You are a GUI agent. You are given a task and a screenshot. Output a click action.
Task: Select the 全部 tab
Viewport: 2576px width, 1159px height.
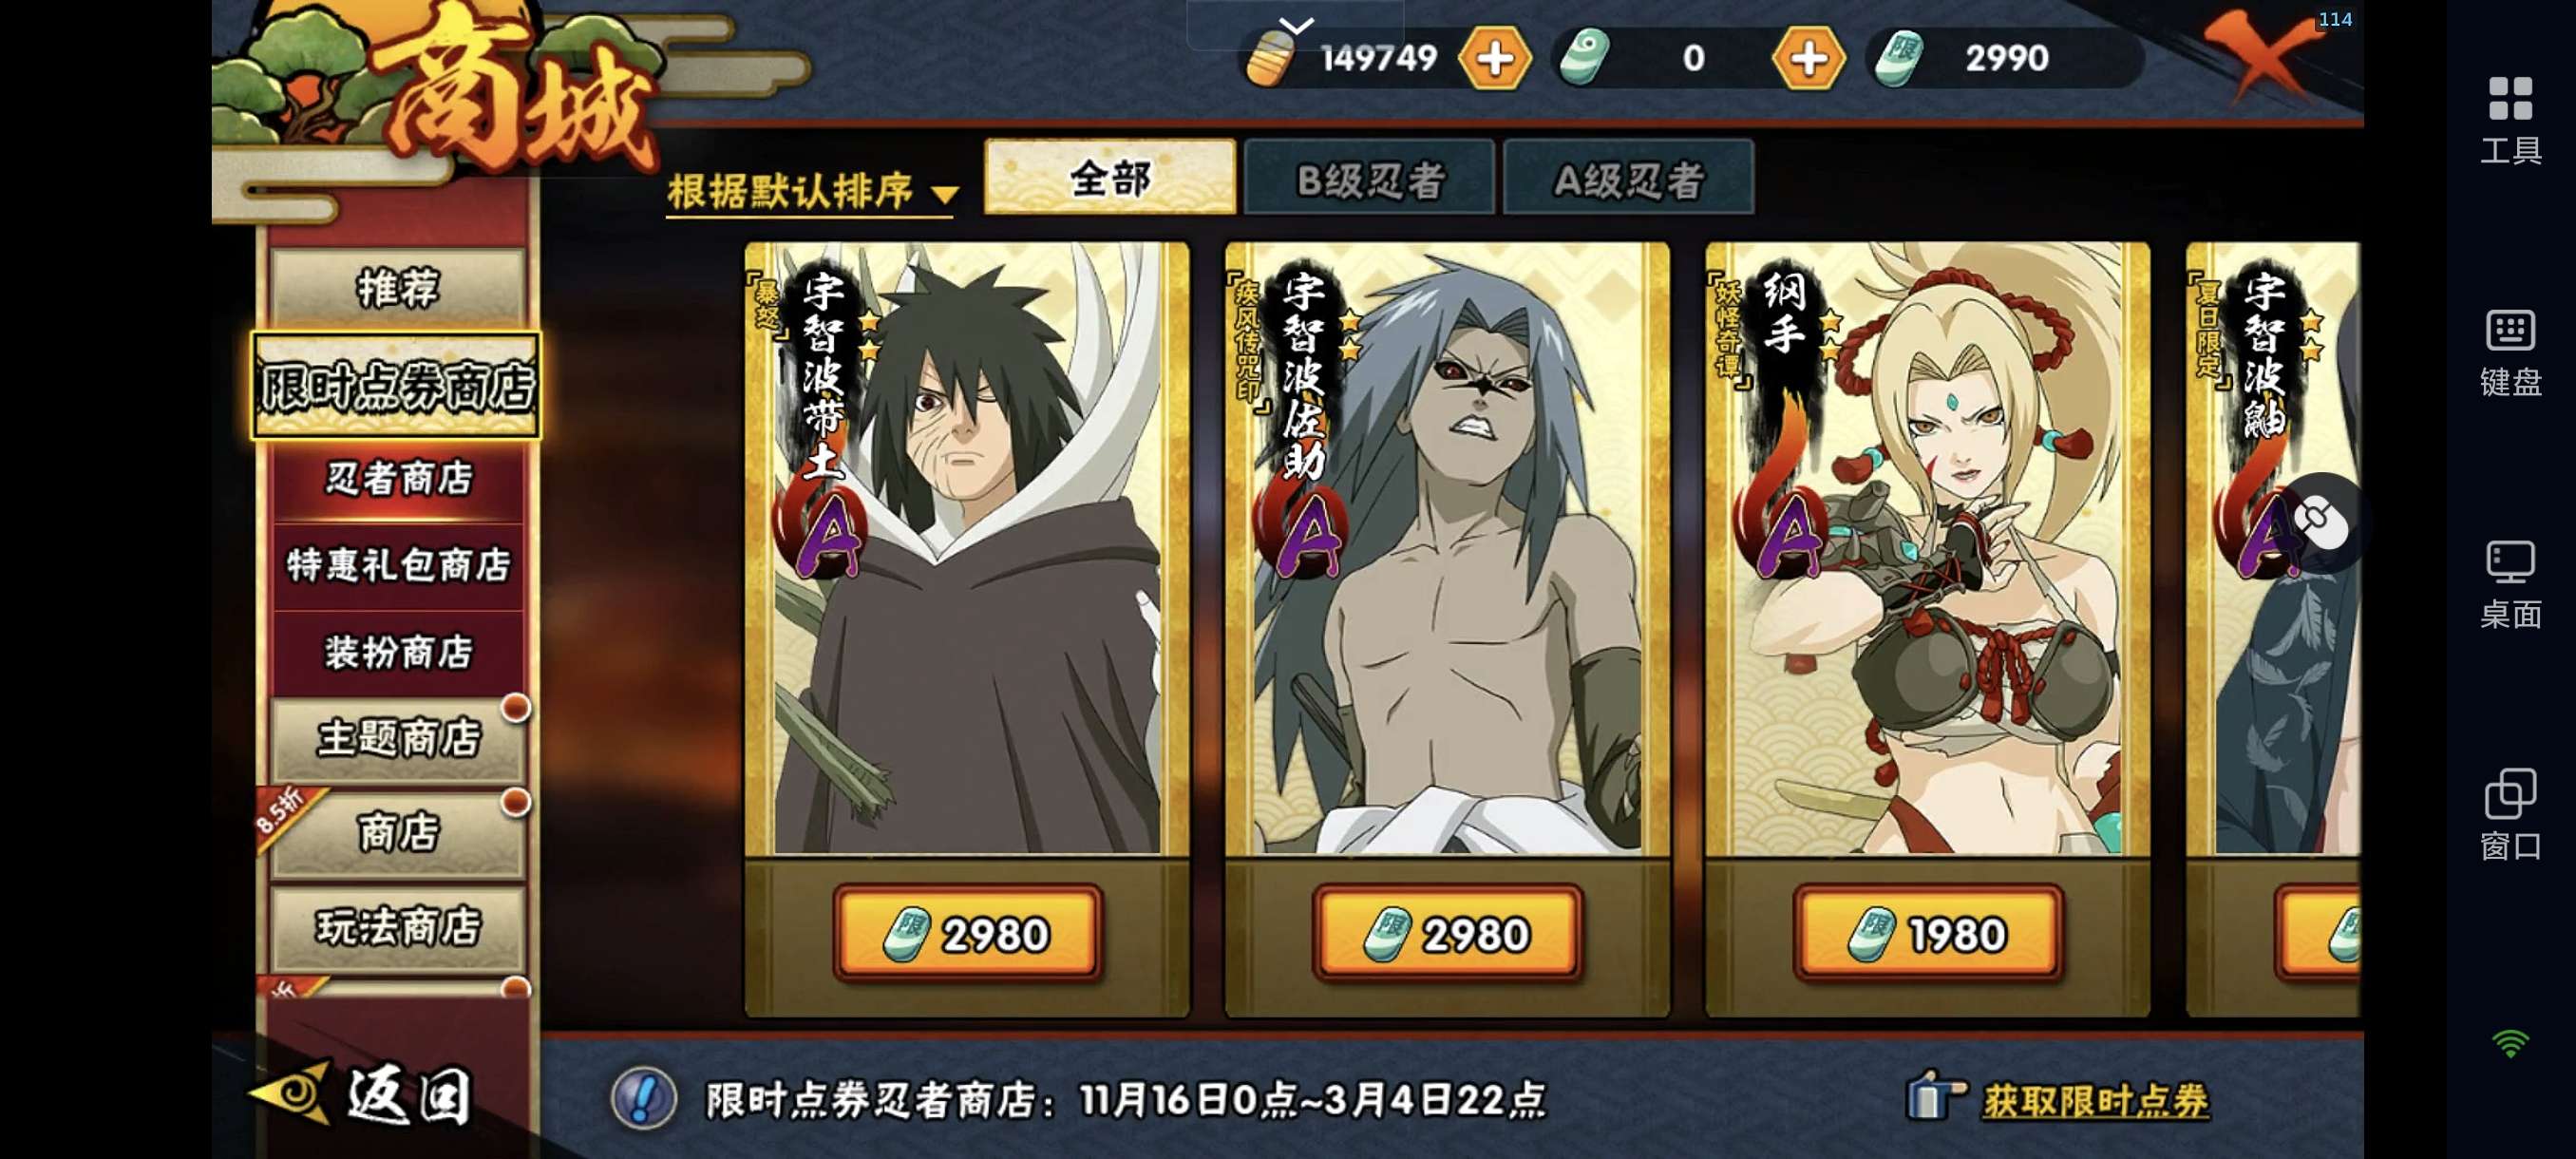1110,178
